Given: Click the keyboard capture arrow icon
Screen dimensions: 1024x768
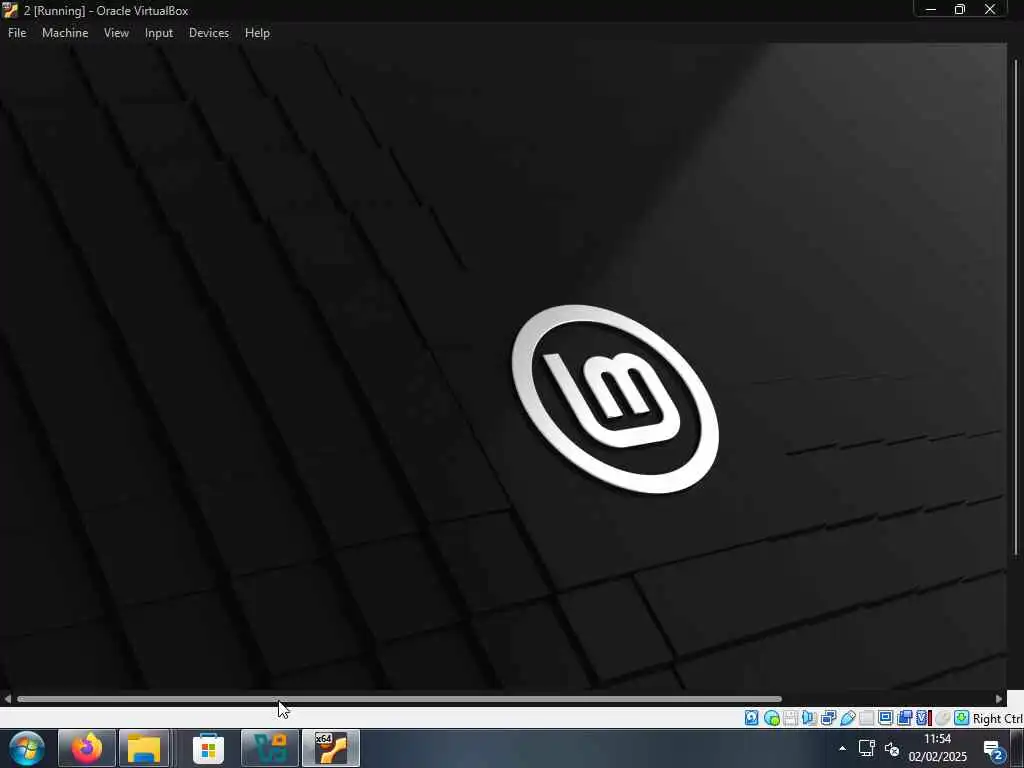Looking at the screenshot, I should click(x=961, y=718).
